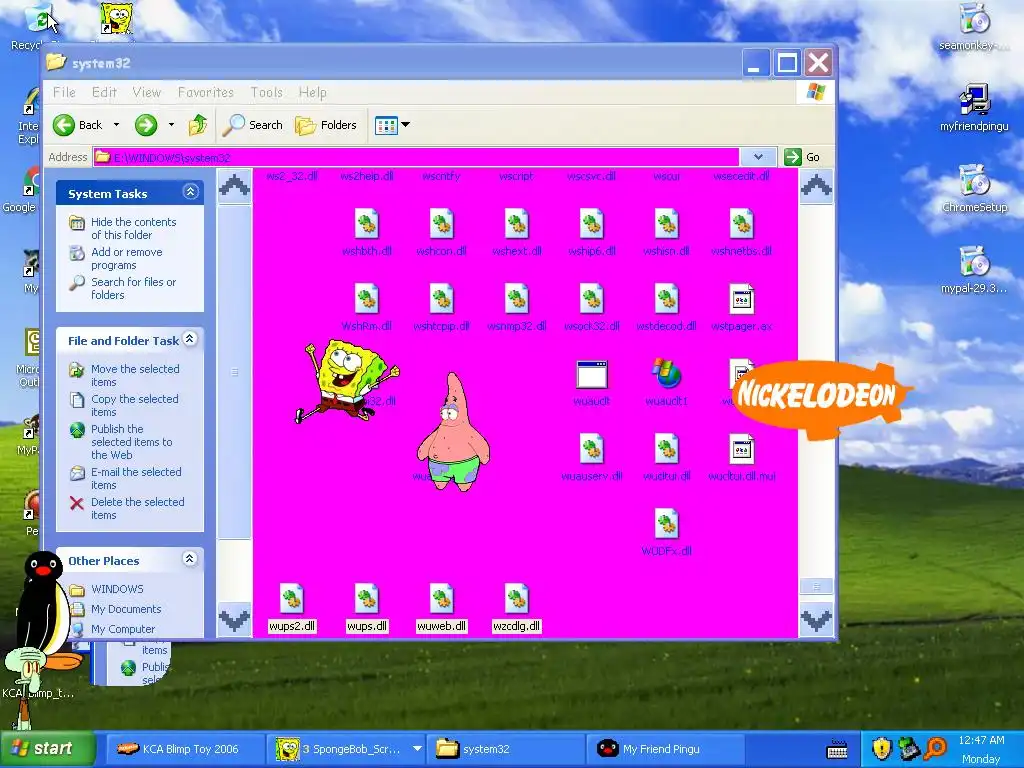Open the Edit menu
The width and height of the screenshot is (1024, 768).
pyautogui.click(x=104, y=92)
